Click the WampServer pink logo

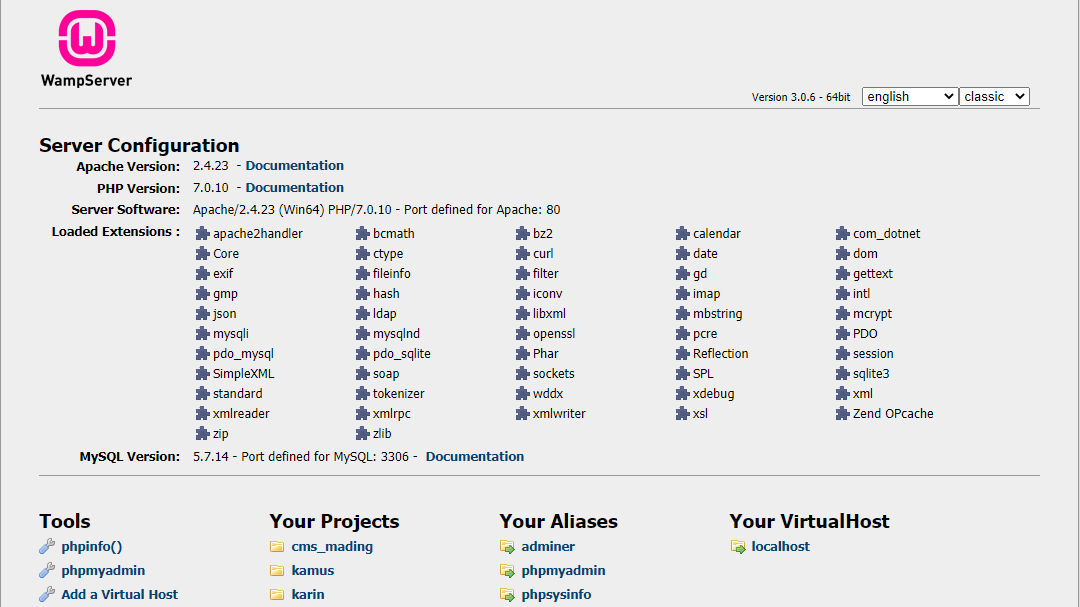coord(87,39)
